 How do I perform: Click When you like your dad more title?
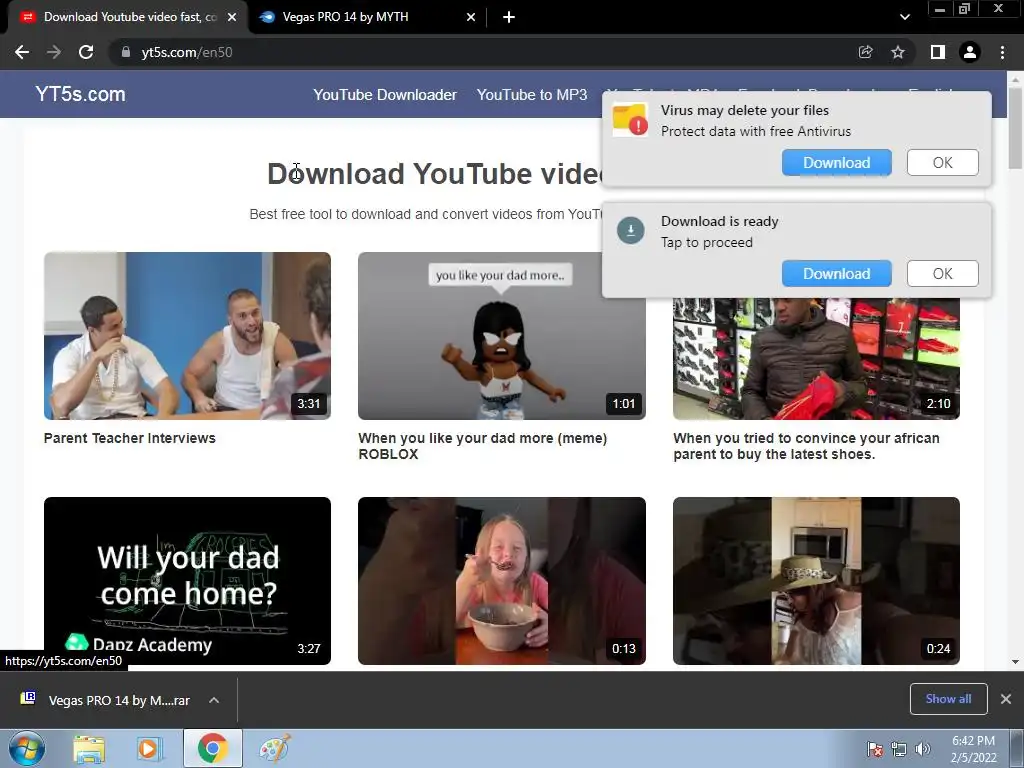[x=483, y=446]
